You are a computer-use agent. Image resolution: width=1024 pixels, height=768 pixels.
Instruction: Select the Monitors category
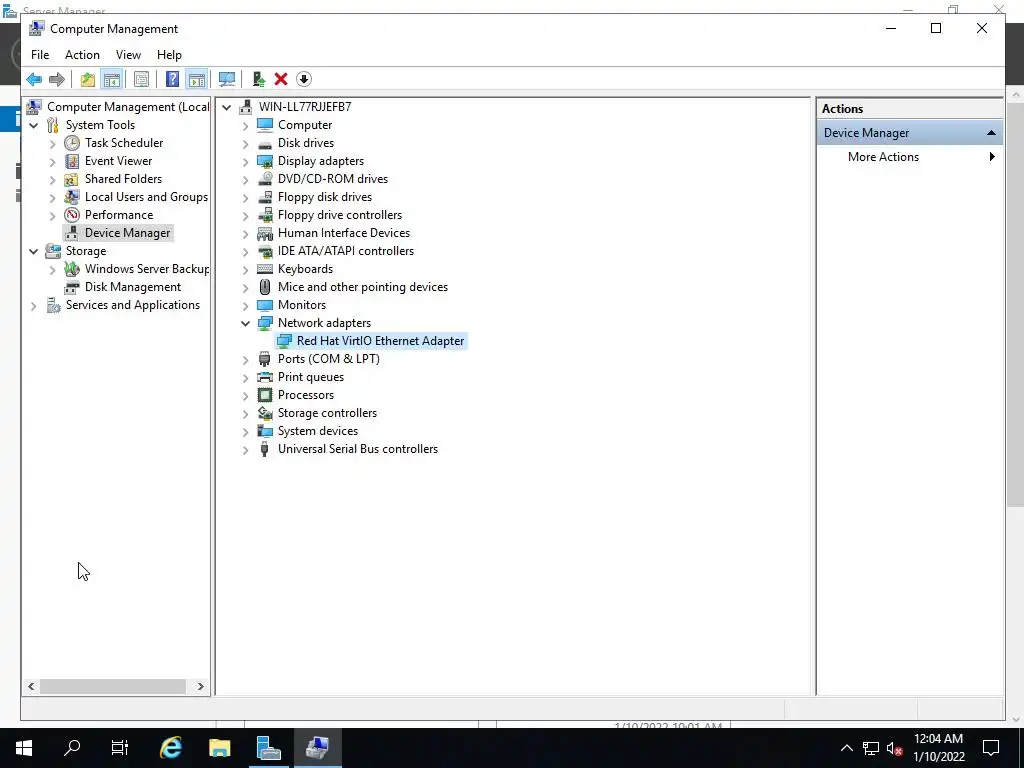(x=302, y=305)
